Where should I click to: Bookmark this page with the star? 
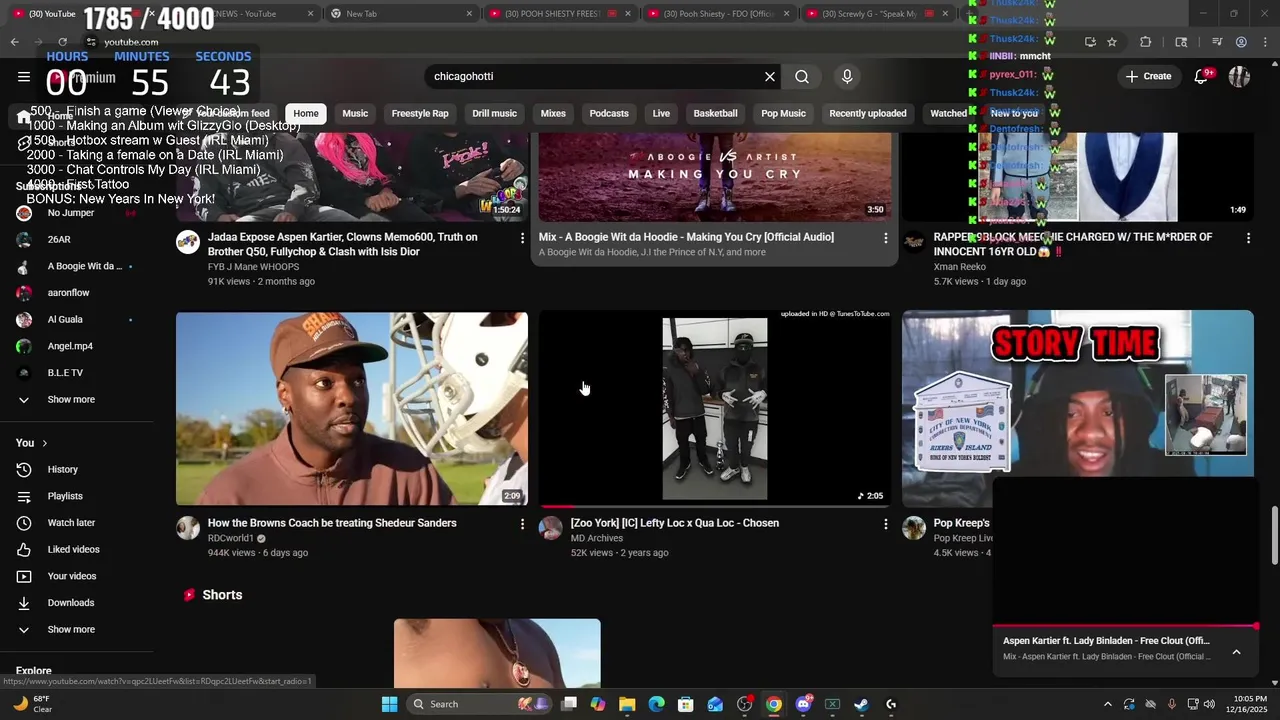tap(1112, 42)
